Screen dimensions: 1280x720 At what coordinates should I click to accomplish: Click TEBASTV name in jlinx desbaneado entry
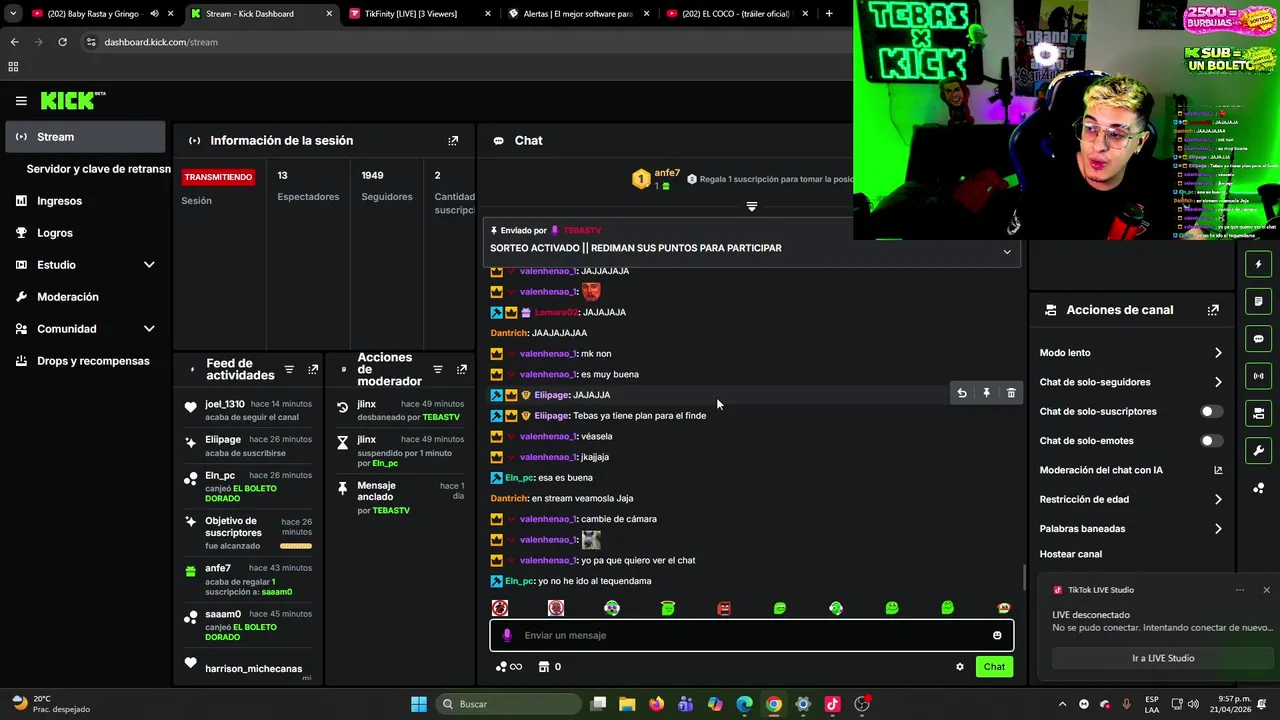click(x=441, y=417)
